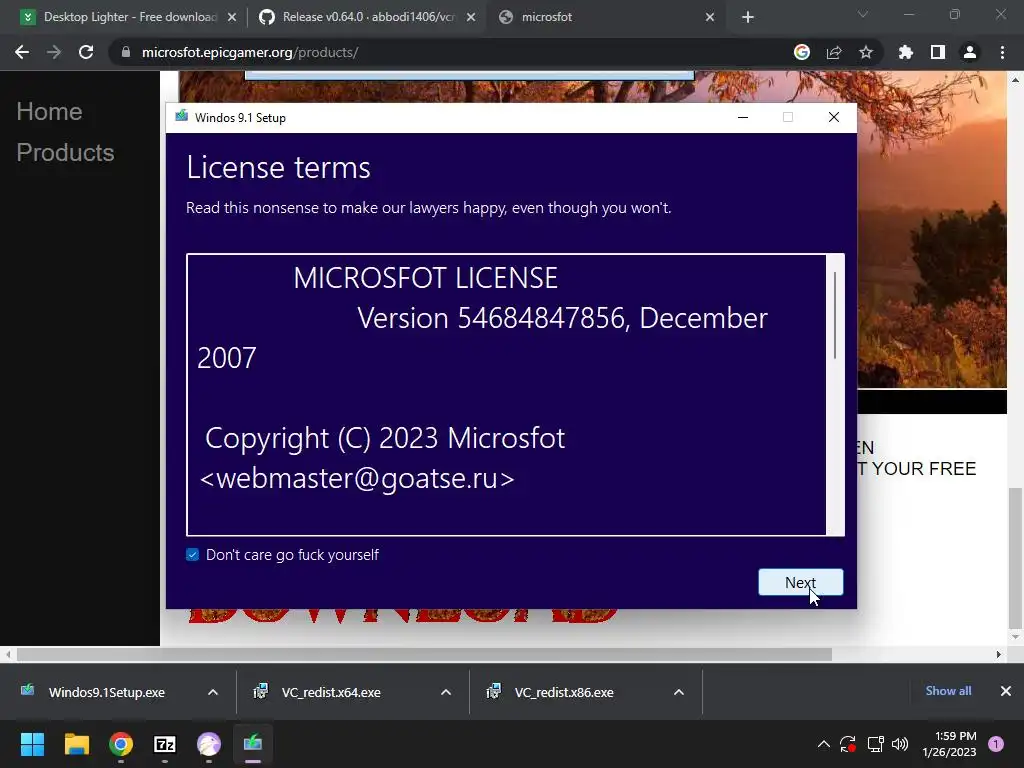Screen dimensions: 1024x768
Task: Show hidden system tray icons
Action: coord(824,744)
